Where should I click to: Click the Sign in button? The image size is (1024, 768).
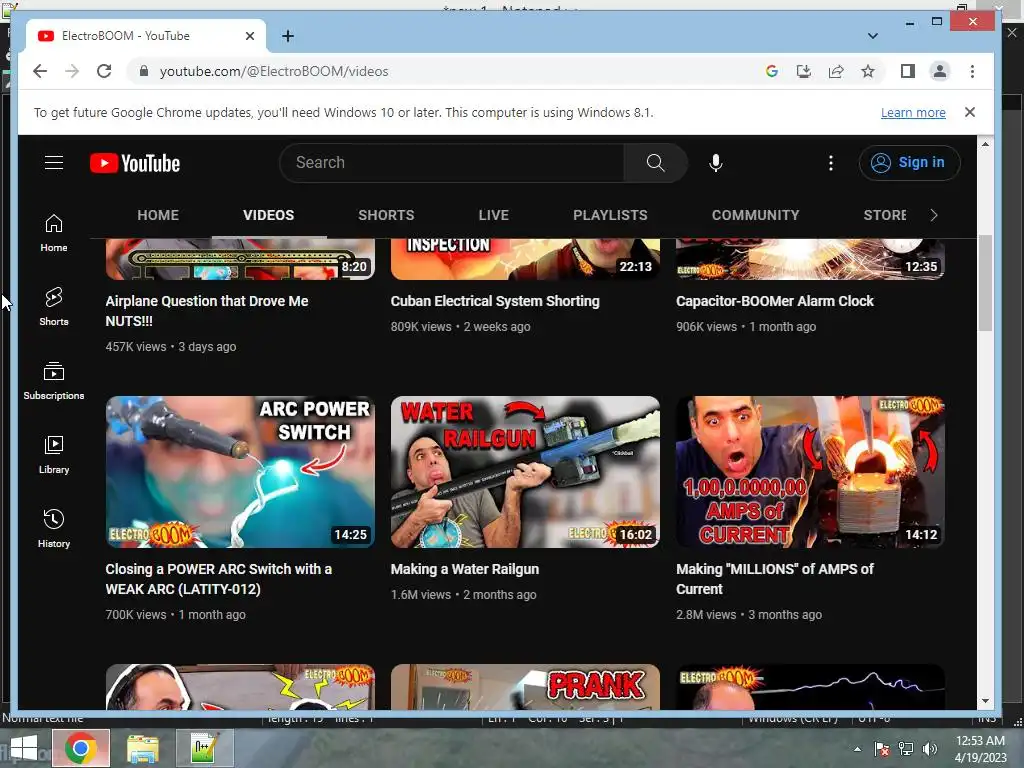909,163
